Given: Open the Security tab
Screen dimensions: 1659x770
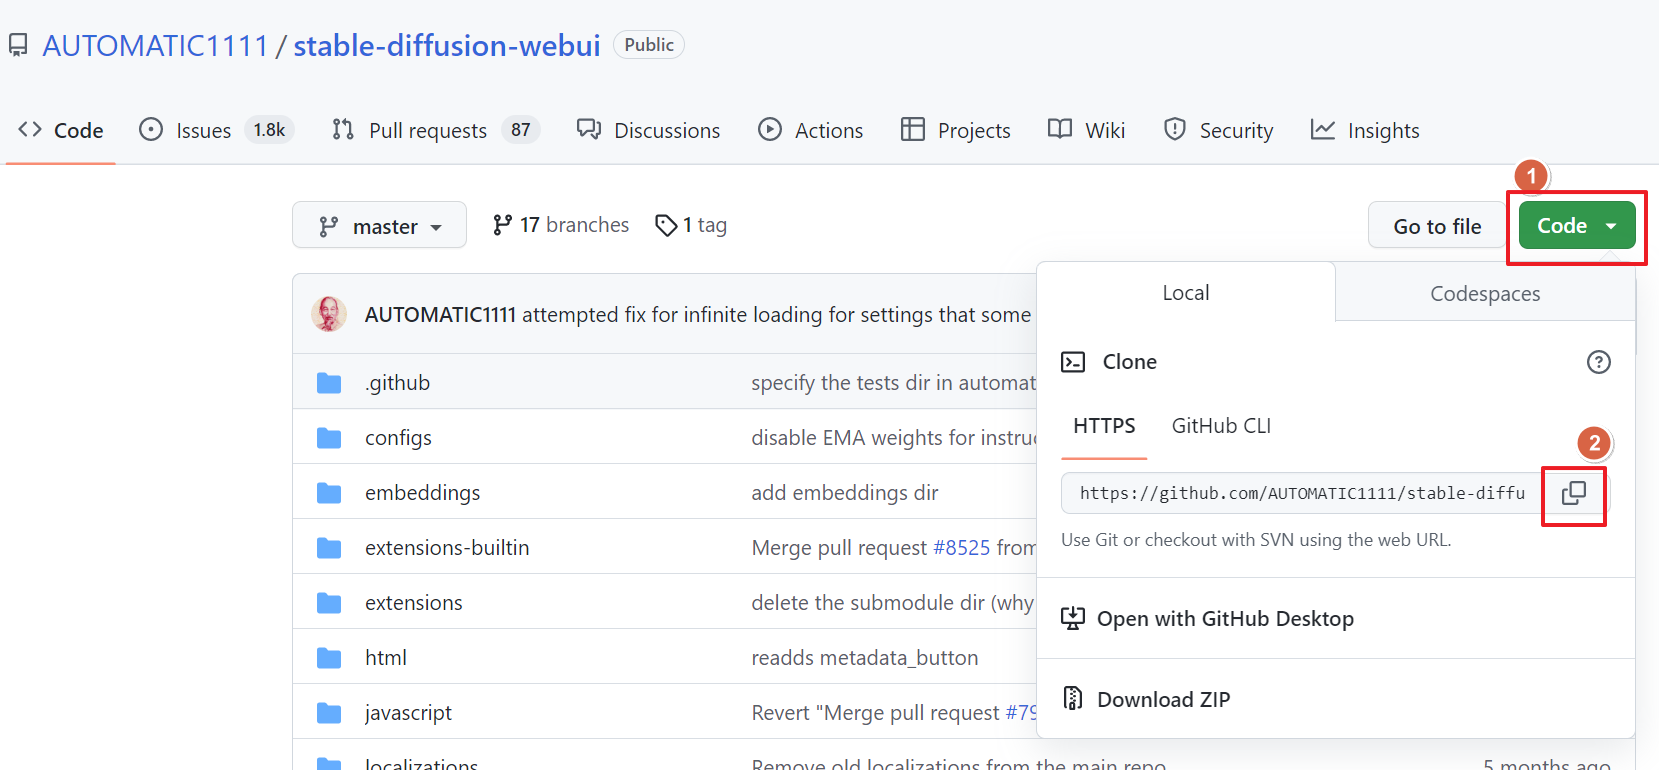Looking at the screenshot, I should pyautogui.click(x=1218, y=130).
